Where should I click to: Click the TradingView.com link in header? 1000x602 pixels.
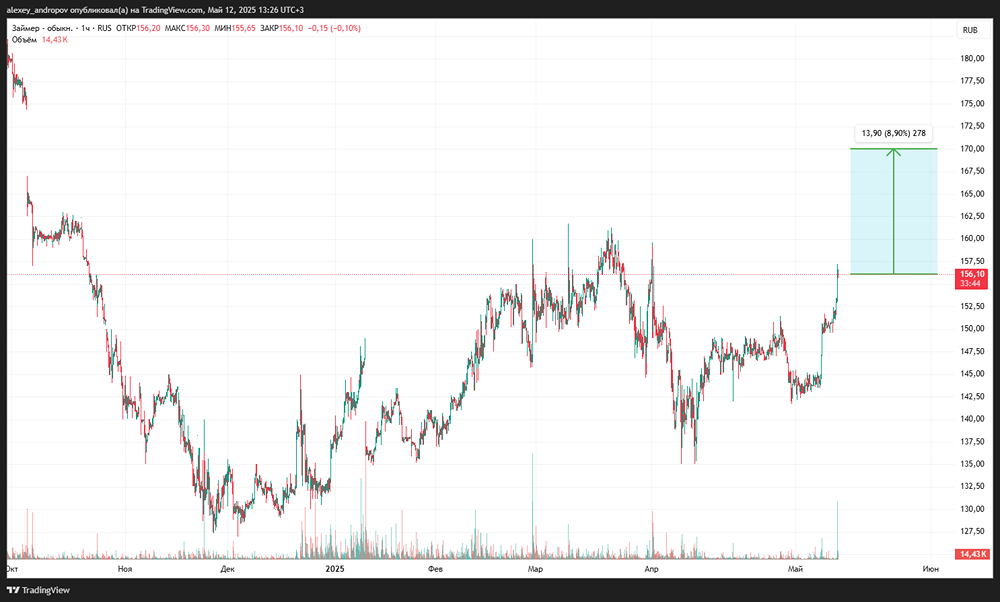pyautogui.click(x=173, y=10)
